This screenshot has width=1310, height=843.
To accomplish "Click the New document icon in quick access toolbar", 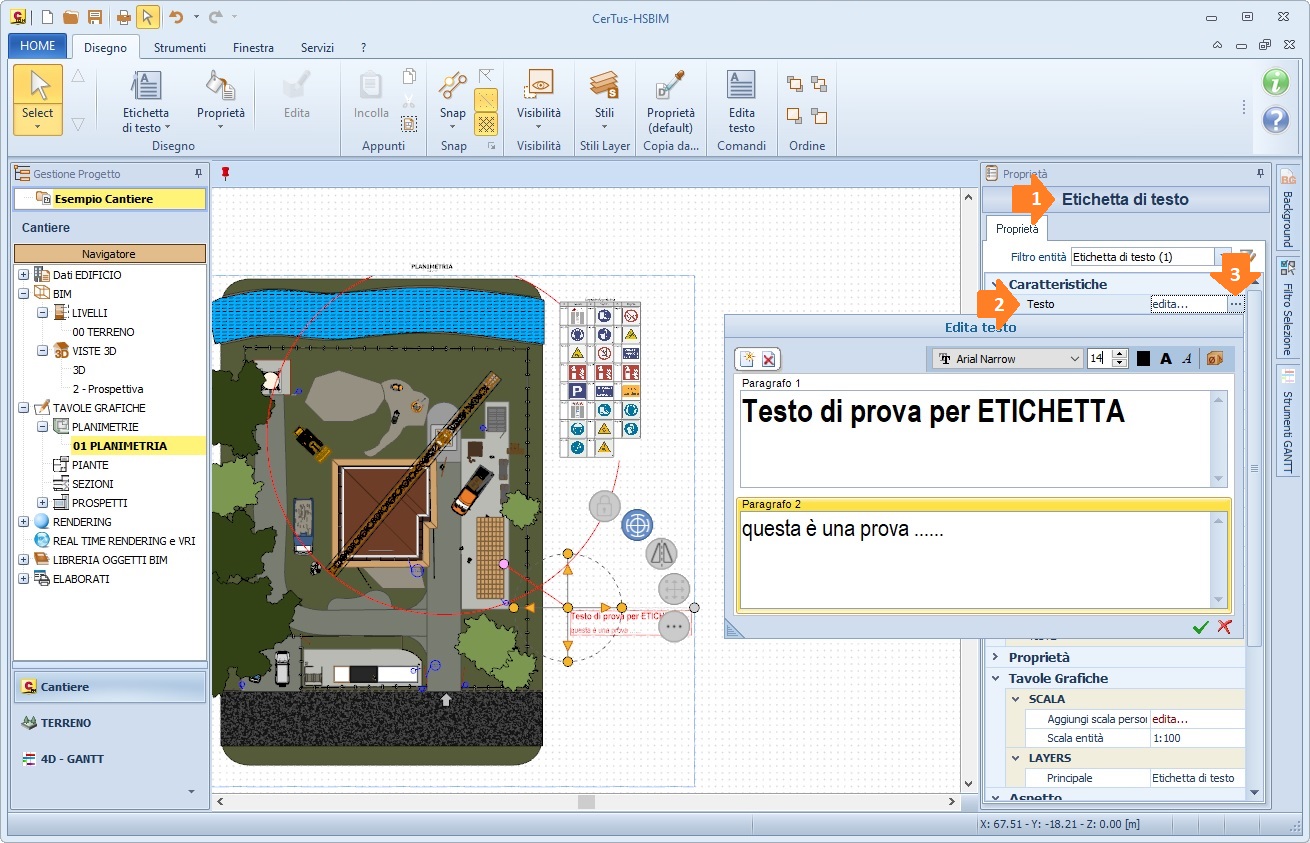I will pos(48,17).
